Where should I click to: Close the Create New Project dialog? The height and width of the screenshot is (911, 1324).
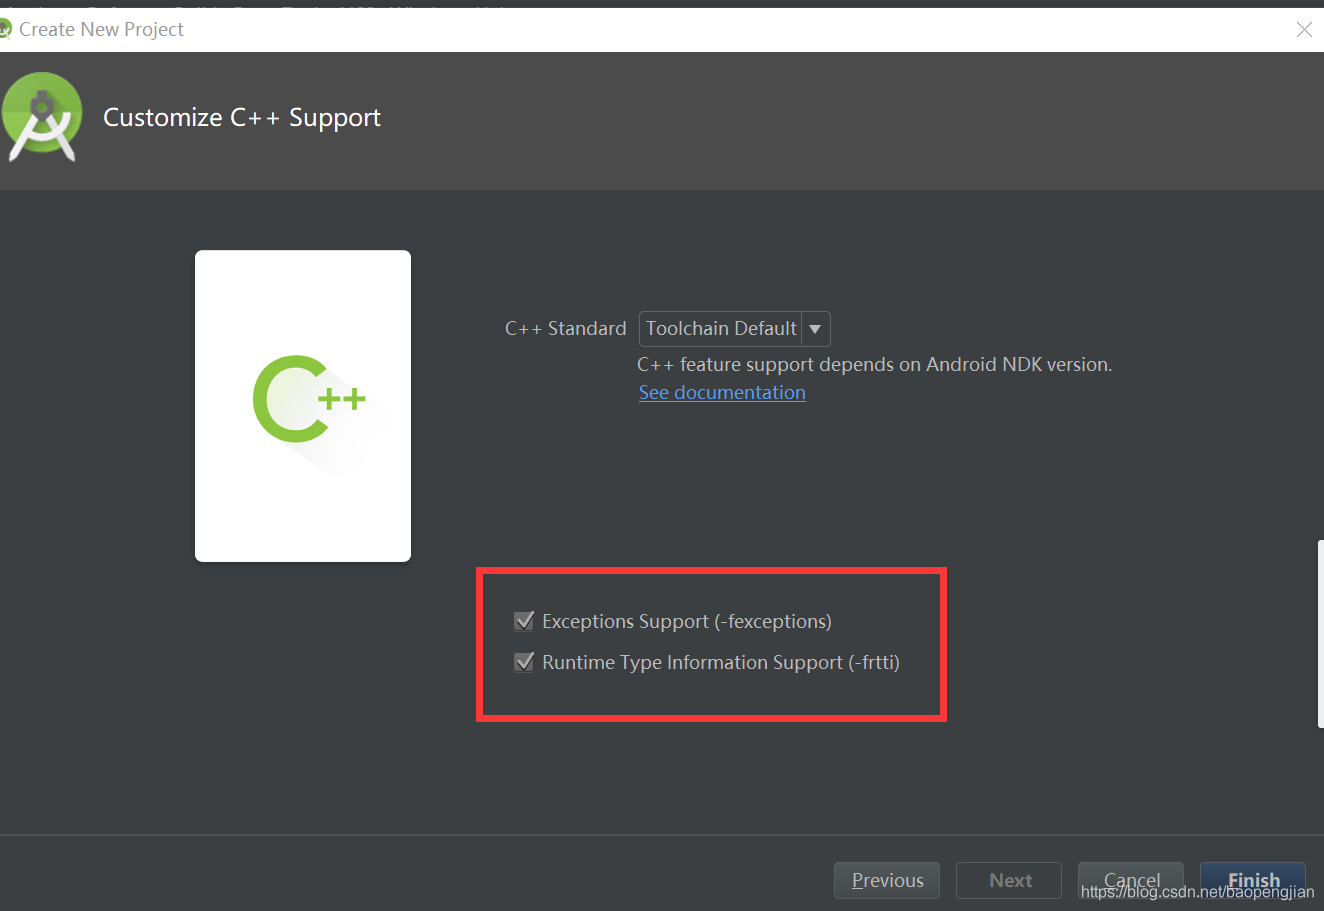pyautogui.click(x=1304, y=30)
